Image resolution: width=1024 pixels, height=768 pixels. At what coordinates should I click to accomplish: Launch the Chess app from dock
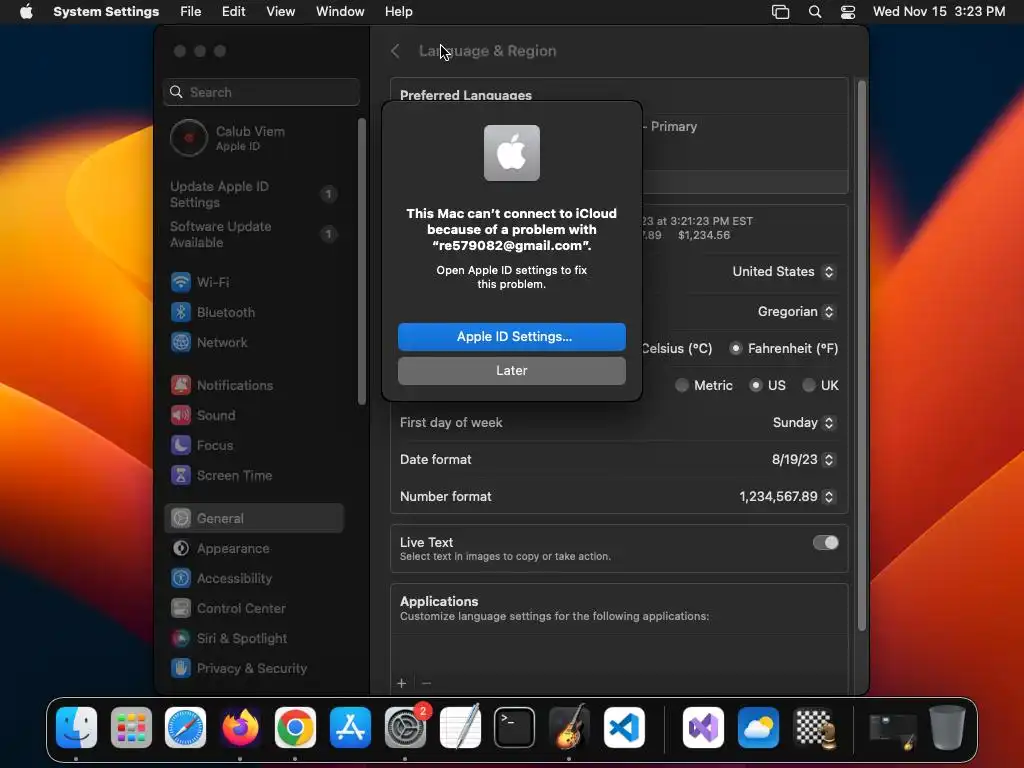click(814, 727)
